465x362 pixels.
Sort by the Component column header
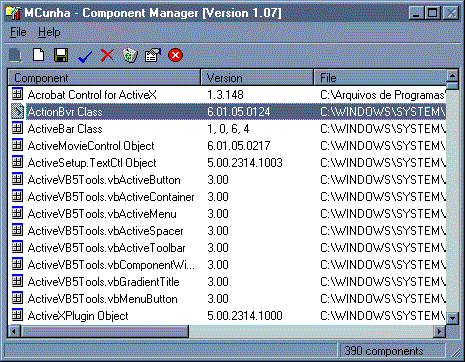point(104,78)
